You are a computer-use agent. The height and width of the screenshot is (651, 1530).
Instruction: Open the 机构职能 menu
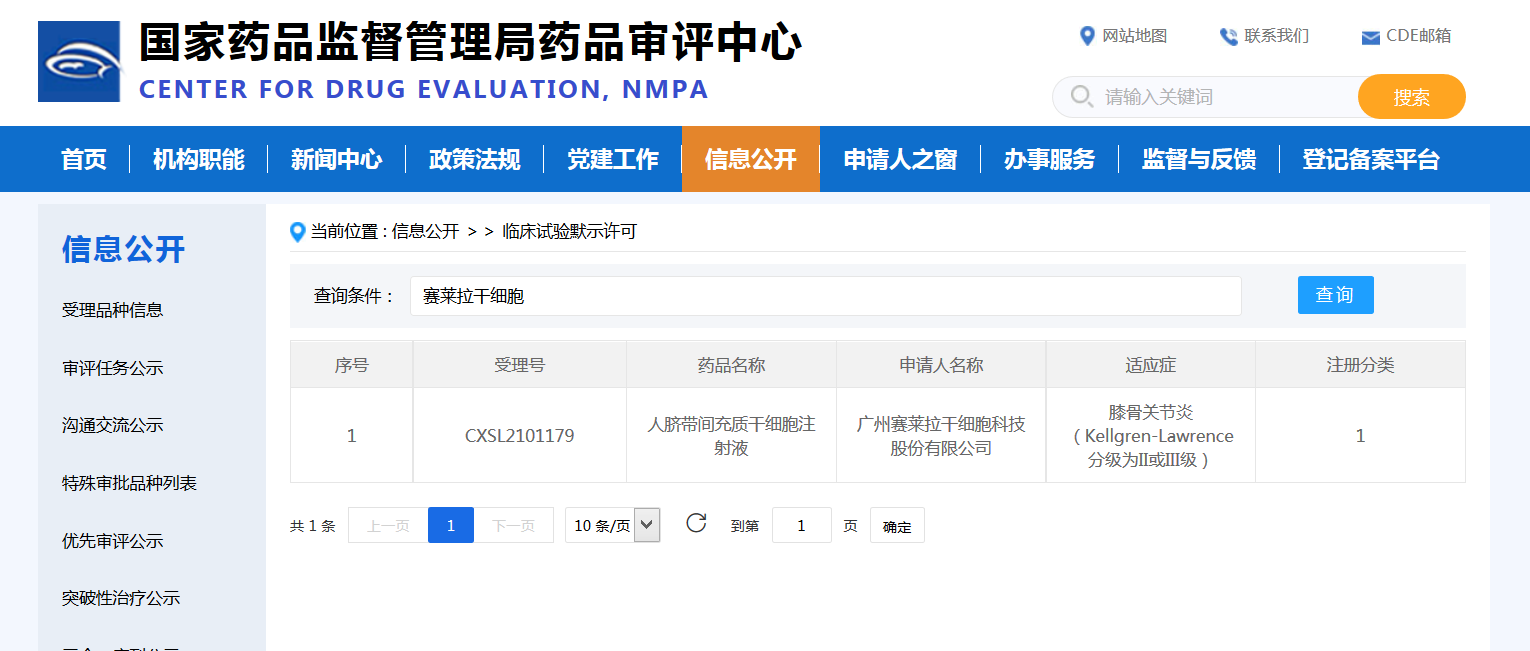199,159
